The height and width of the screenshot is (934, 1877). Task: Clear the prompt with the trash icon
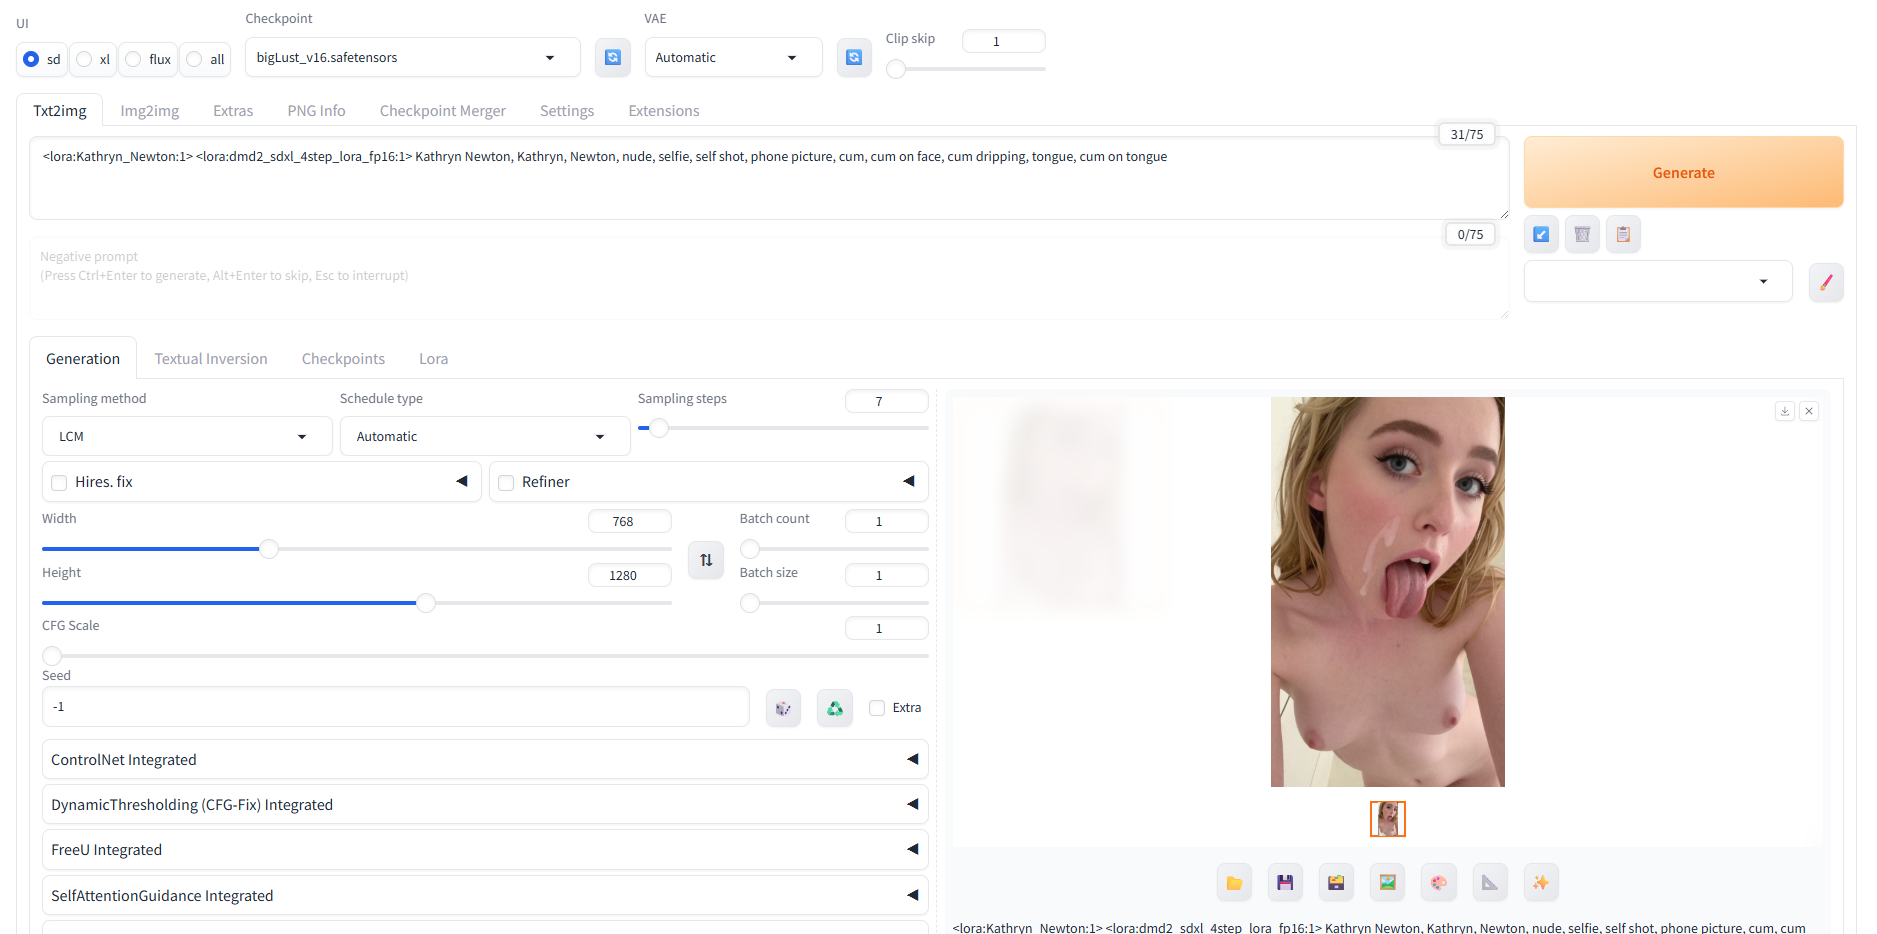pyautogui.click(x=1582, y=234)
